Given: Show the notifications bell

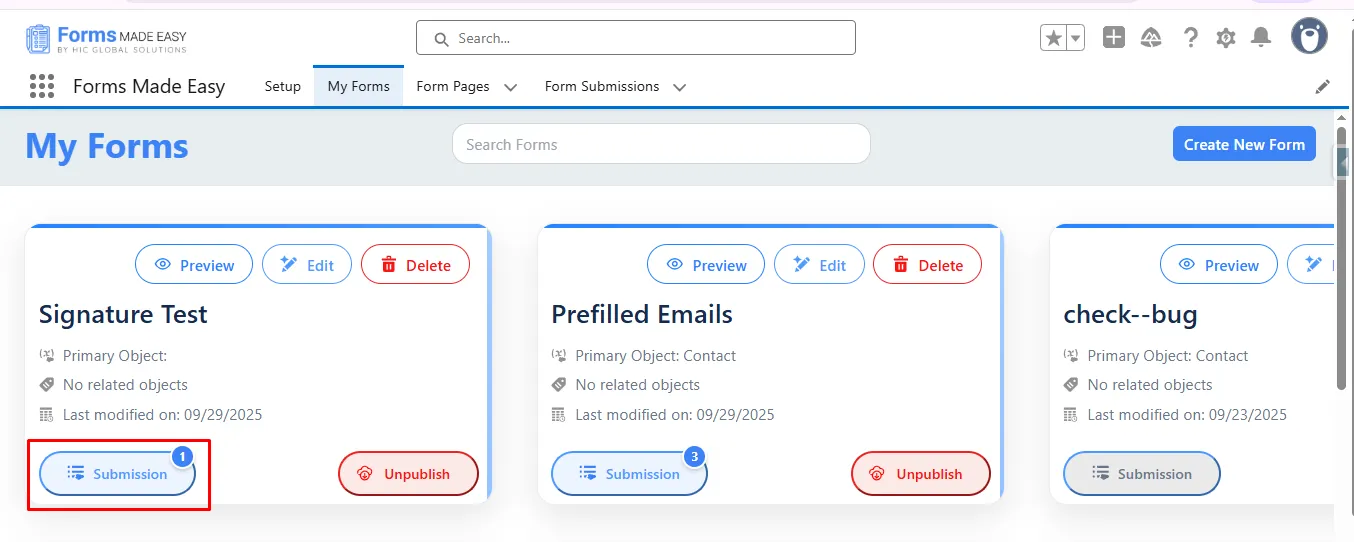Looking at the screenshot, I should tap(1262, 38).
